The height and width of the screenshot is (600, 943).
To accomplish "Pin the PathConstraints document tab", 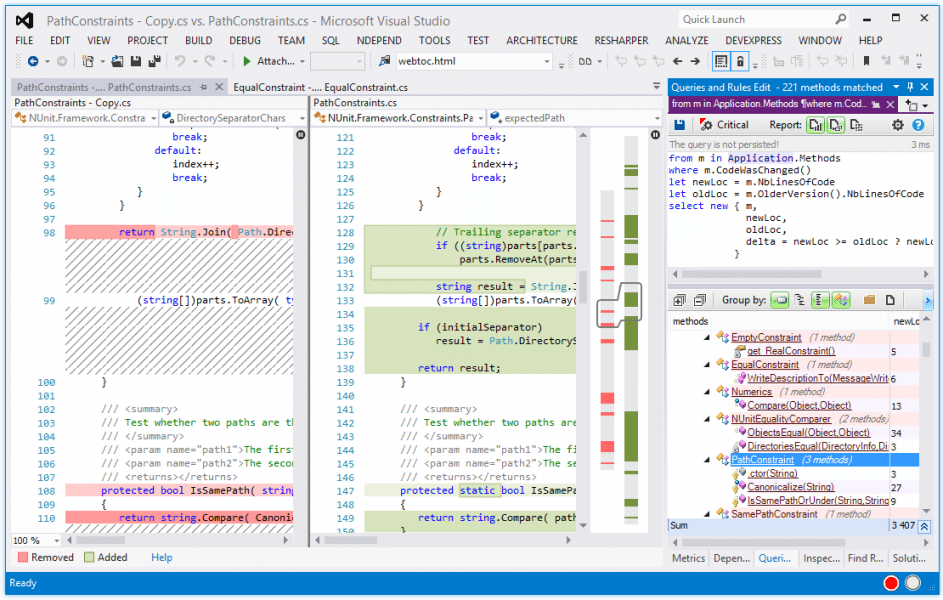I will 204,87.
